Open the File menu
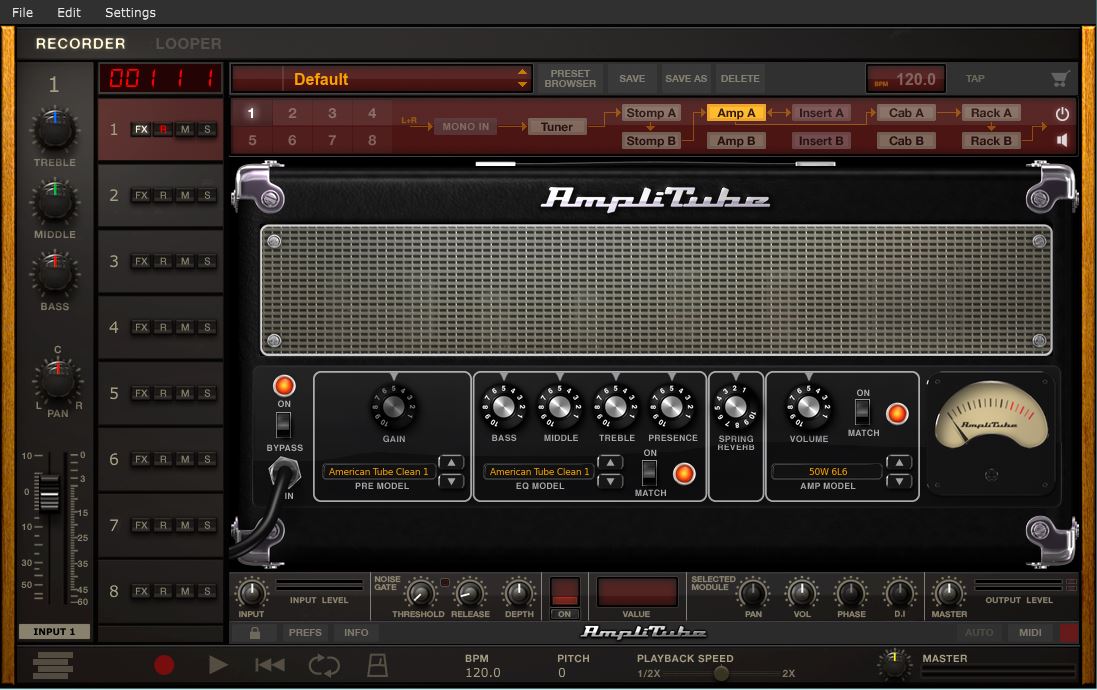Viewport: 1097px width, 690px height. 22,13
